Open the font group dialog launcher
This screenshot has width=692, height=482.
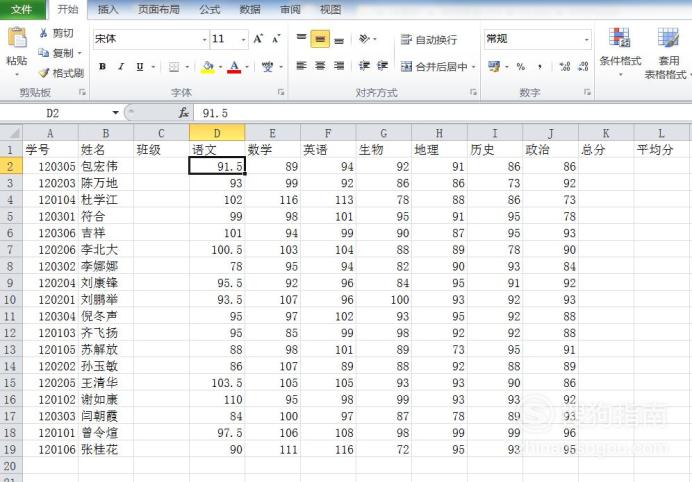point(281,92)
